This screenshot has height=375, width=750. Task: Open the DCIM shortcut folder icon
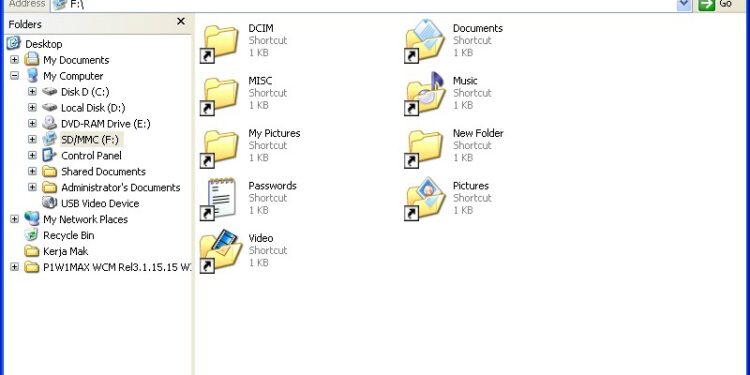pyautogui.click(x=220, y=44)
